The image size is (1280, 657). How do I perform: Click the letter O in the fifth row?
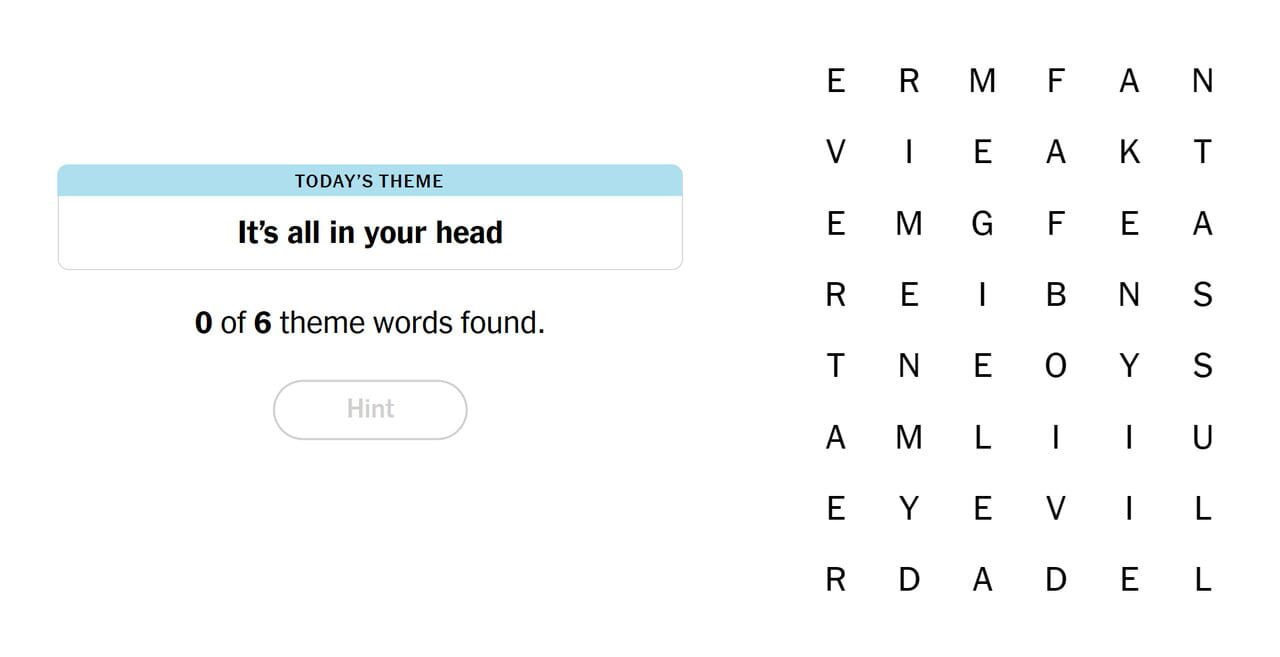tap(1056, 366)
